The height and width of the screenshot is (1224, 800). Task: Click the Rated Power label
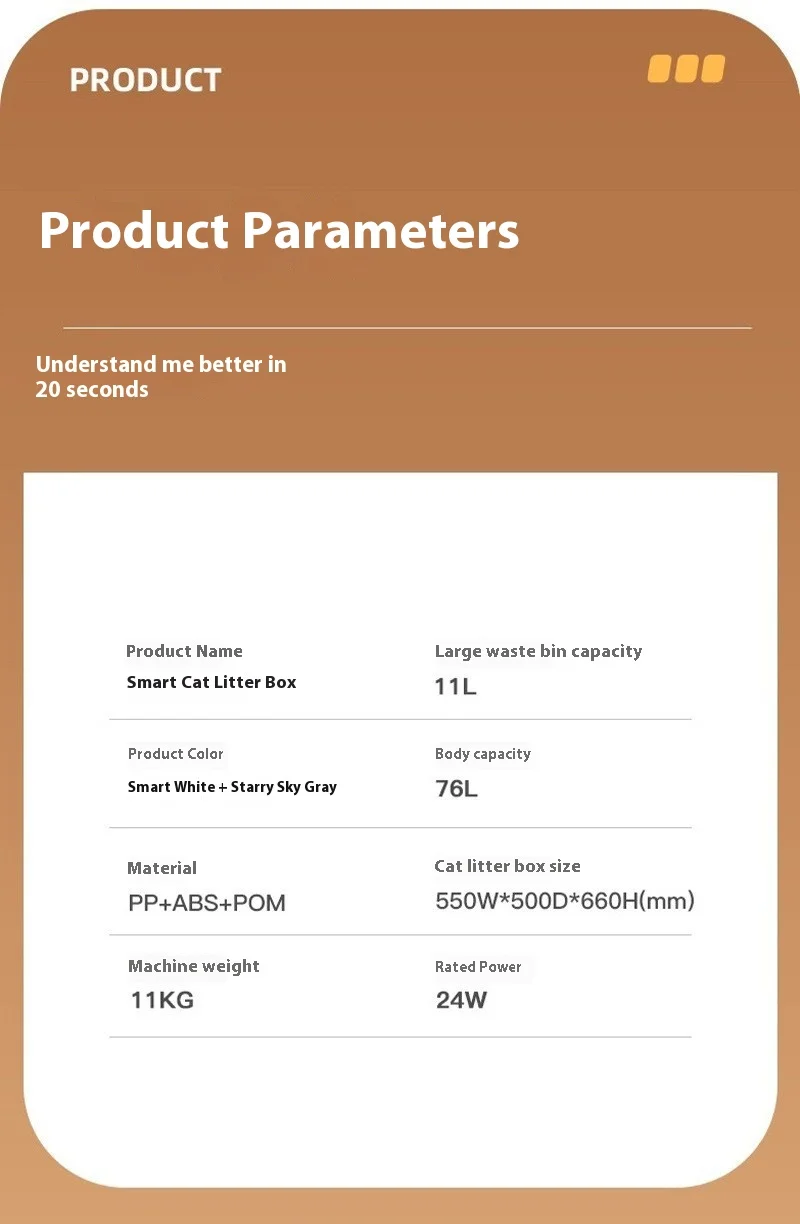478,967
